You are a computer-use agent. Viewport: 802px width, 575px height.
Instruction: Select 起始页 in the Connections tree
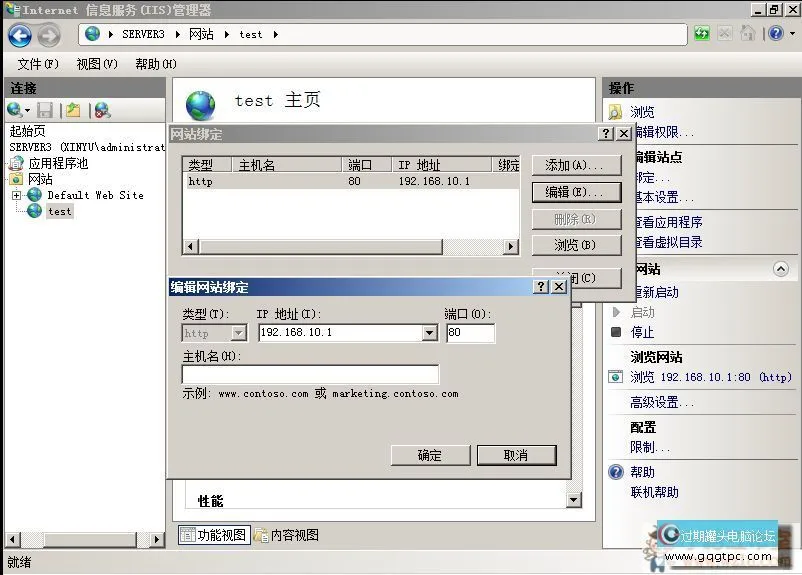tap(28, 131)
